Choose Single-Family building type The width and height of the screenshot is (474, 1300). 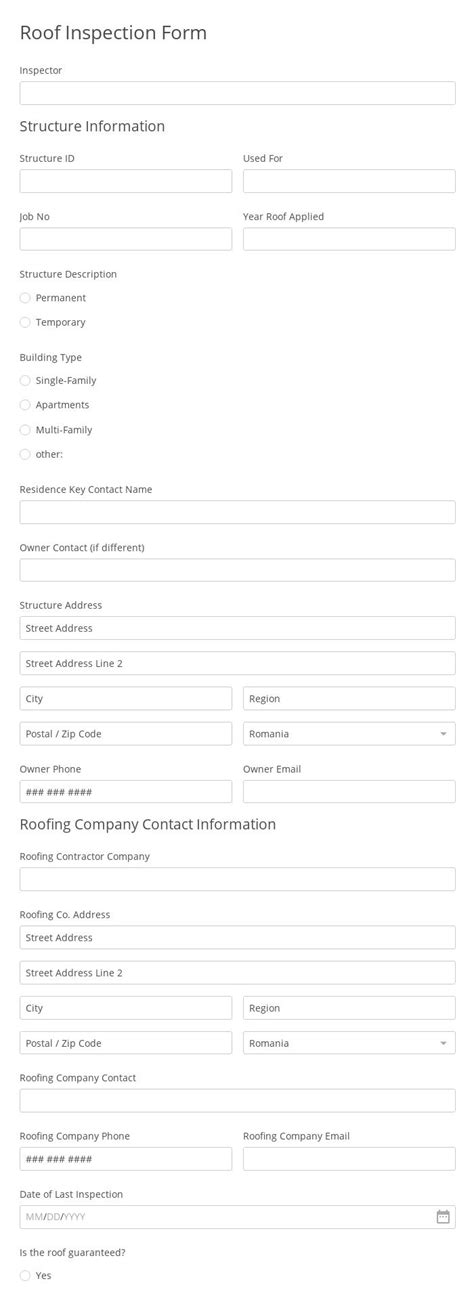point(25,381)
